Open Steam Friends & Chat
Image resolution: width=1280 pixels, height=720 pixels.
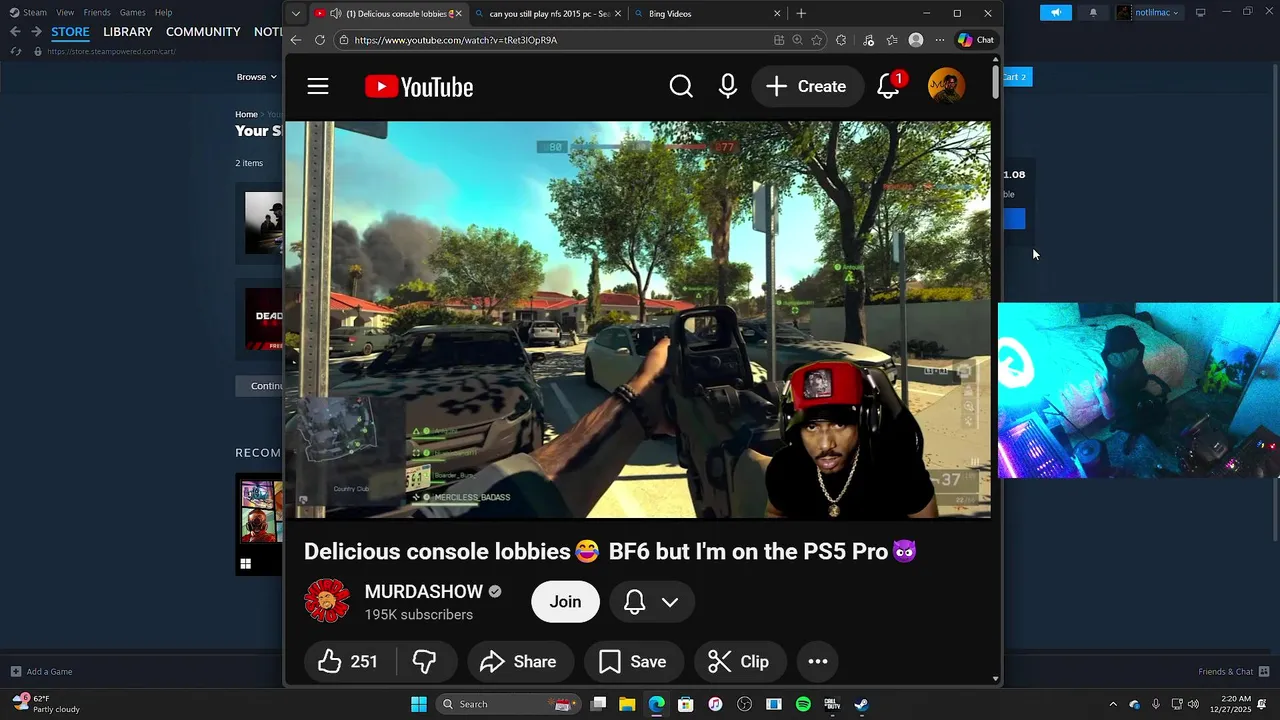pos(1234,672)
